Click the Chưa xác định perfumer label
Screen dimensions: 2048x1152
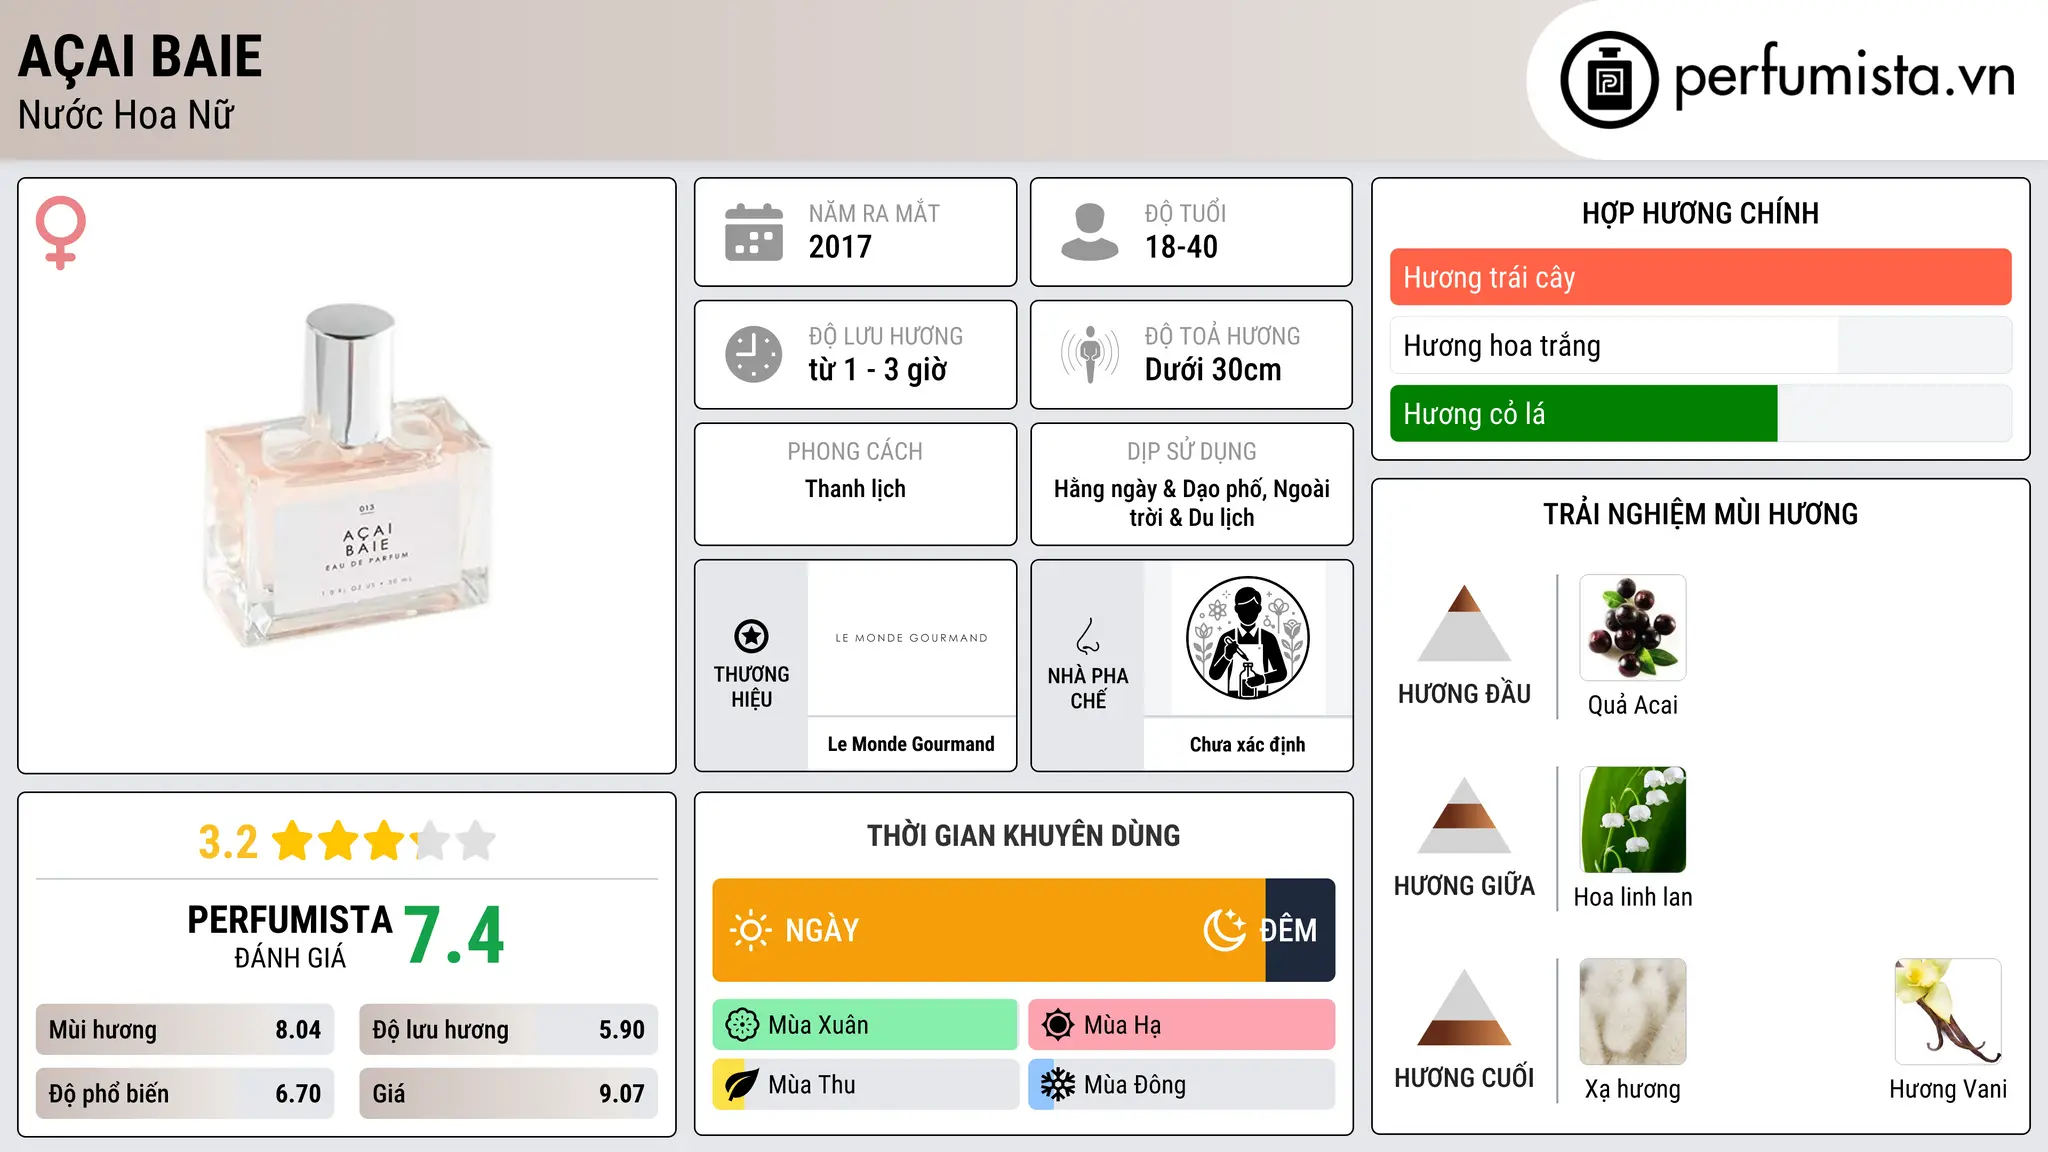(1248, 744)
